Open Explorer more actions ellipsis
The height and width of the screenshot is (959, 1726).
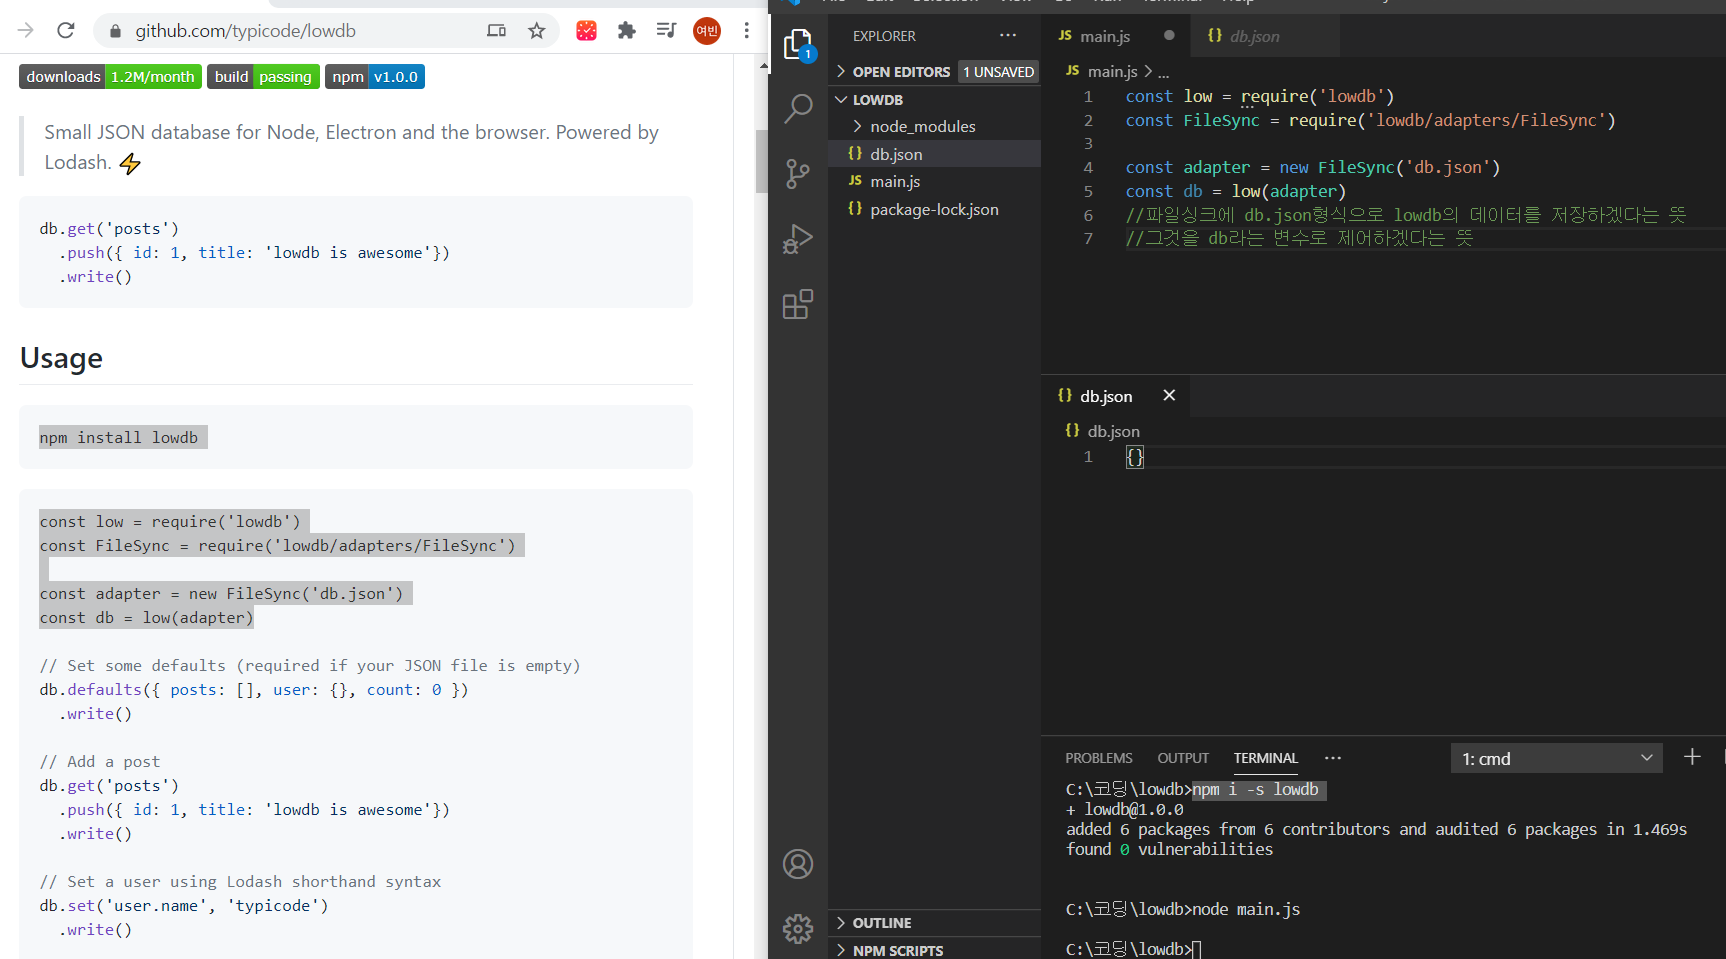[x=1008, y=35]
